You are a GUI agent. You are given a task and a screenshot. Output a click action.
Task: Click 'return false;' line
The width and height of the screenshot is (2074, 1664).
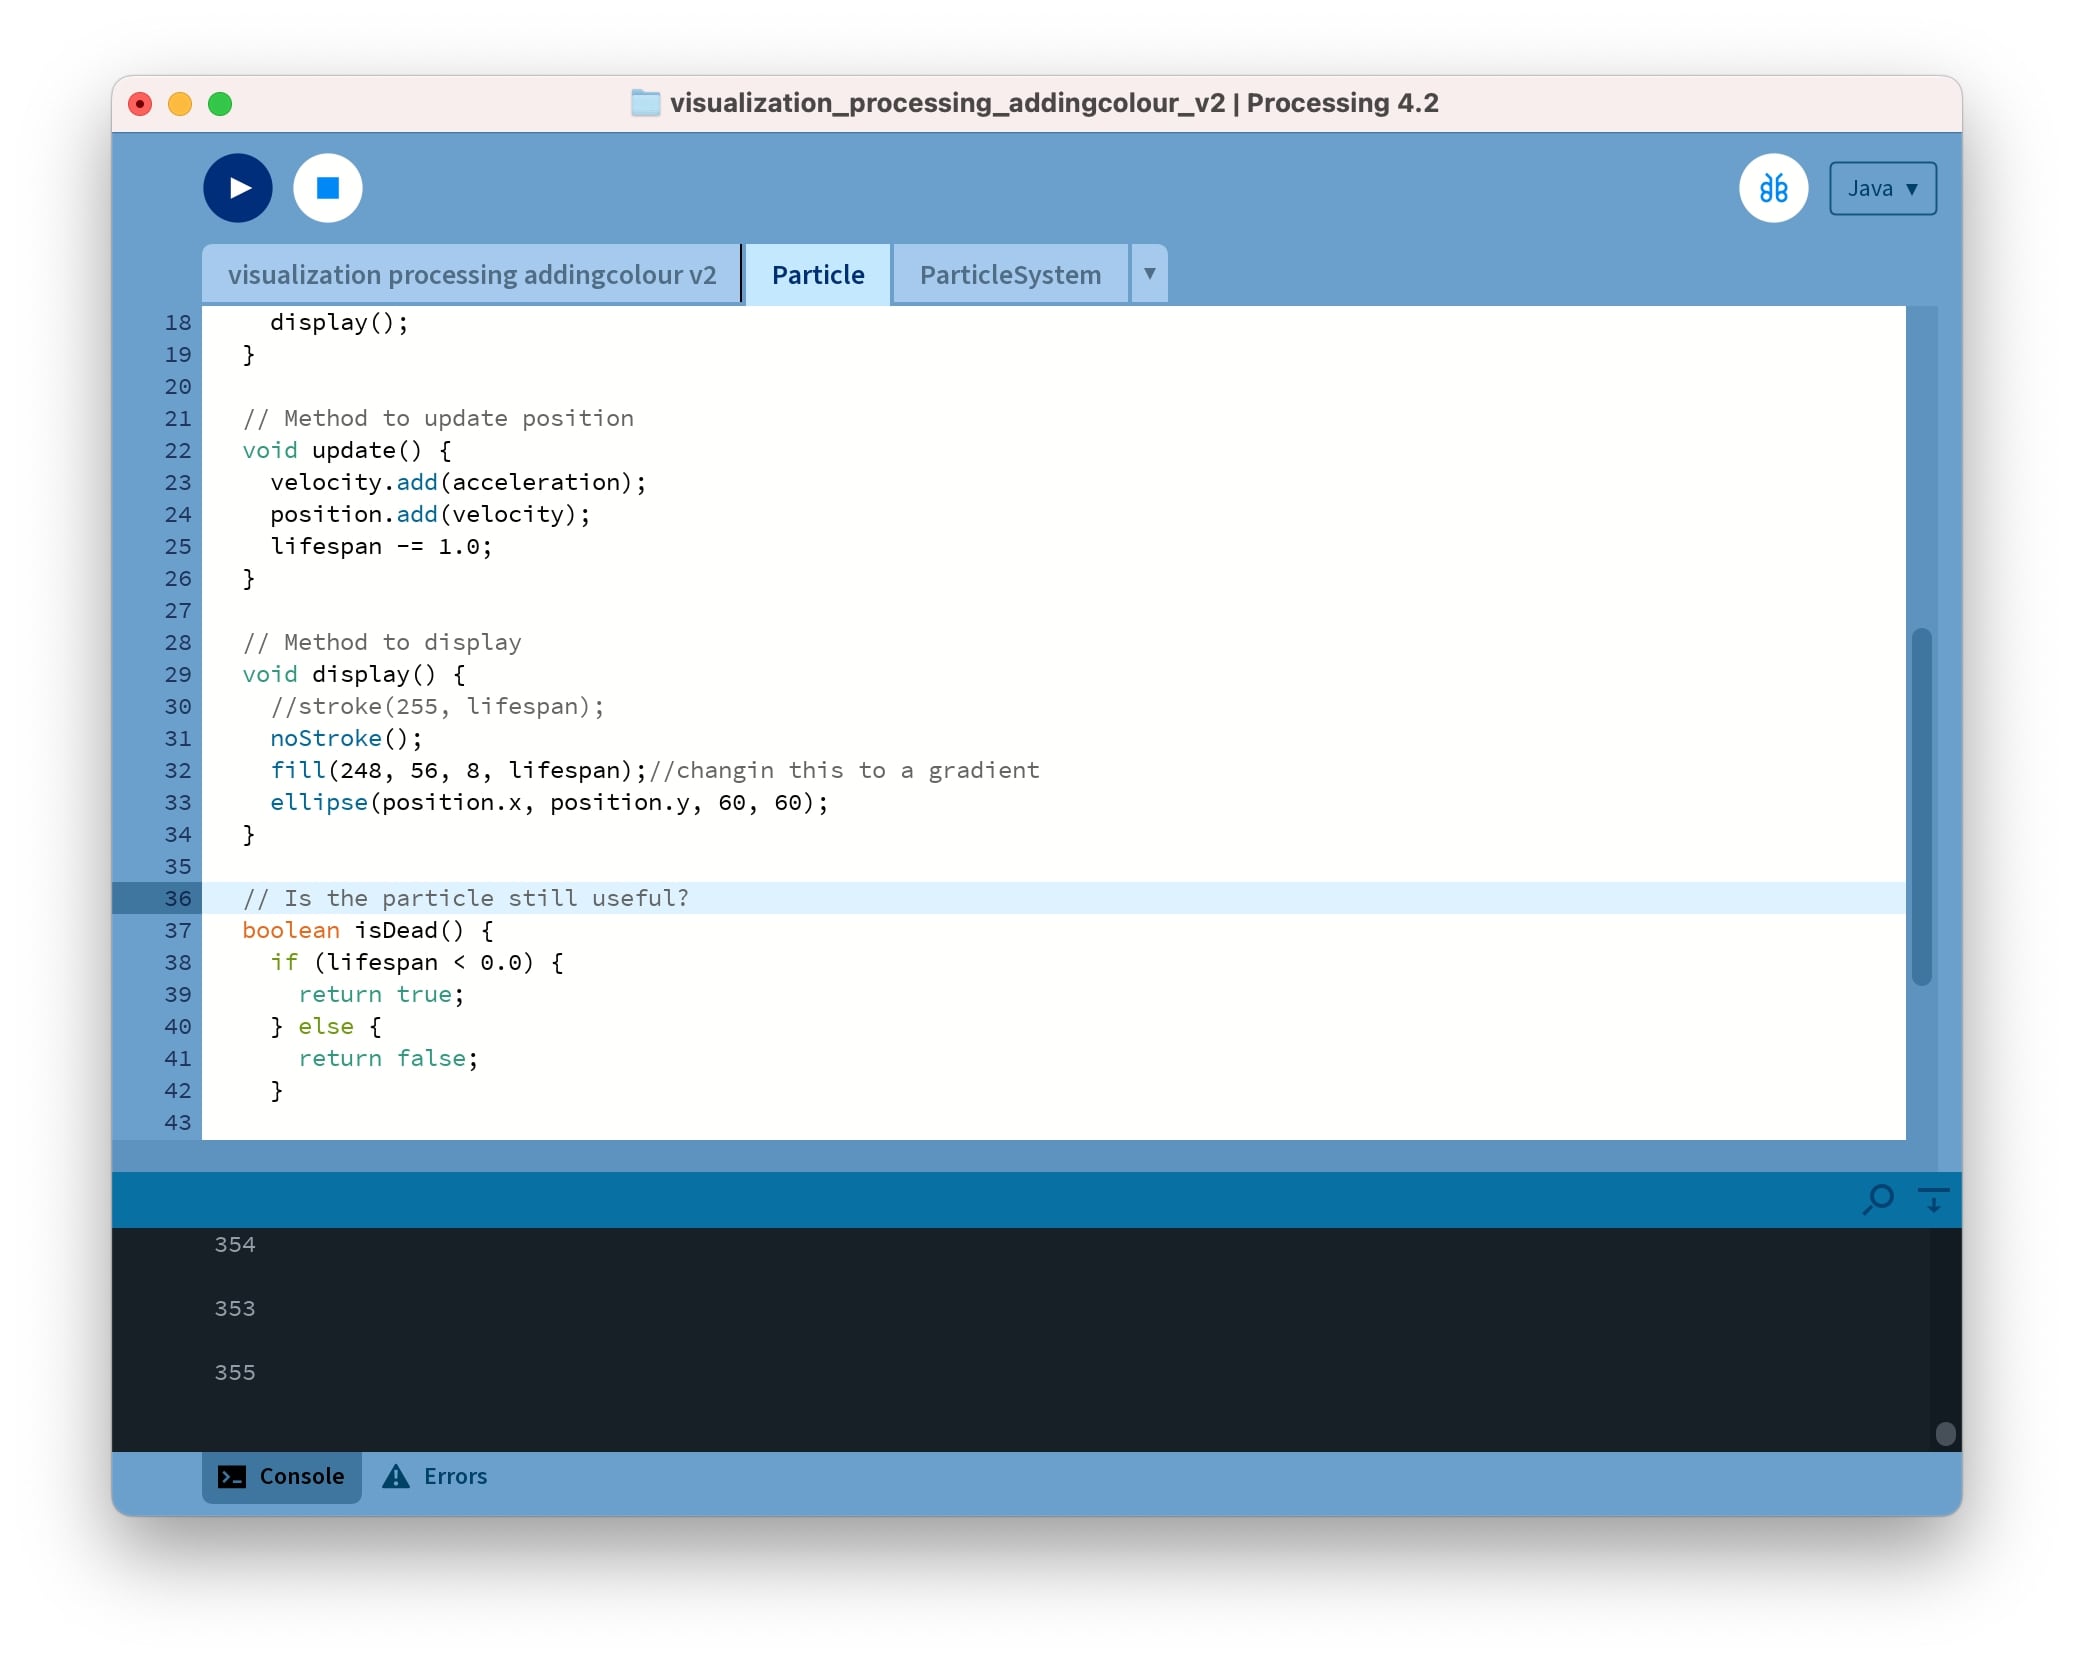tap(388, 1058)
